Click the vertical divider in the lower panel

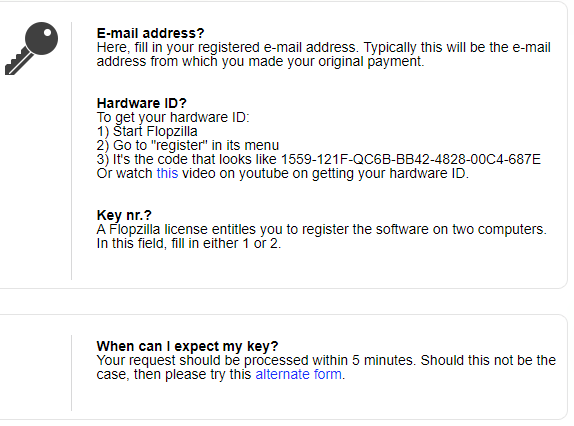tap(71, 373)
